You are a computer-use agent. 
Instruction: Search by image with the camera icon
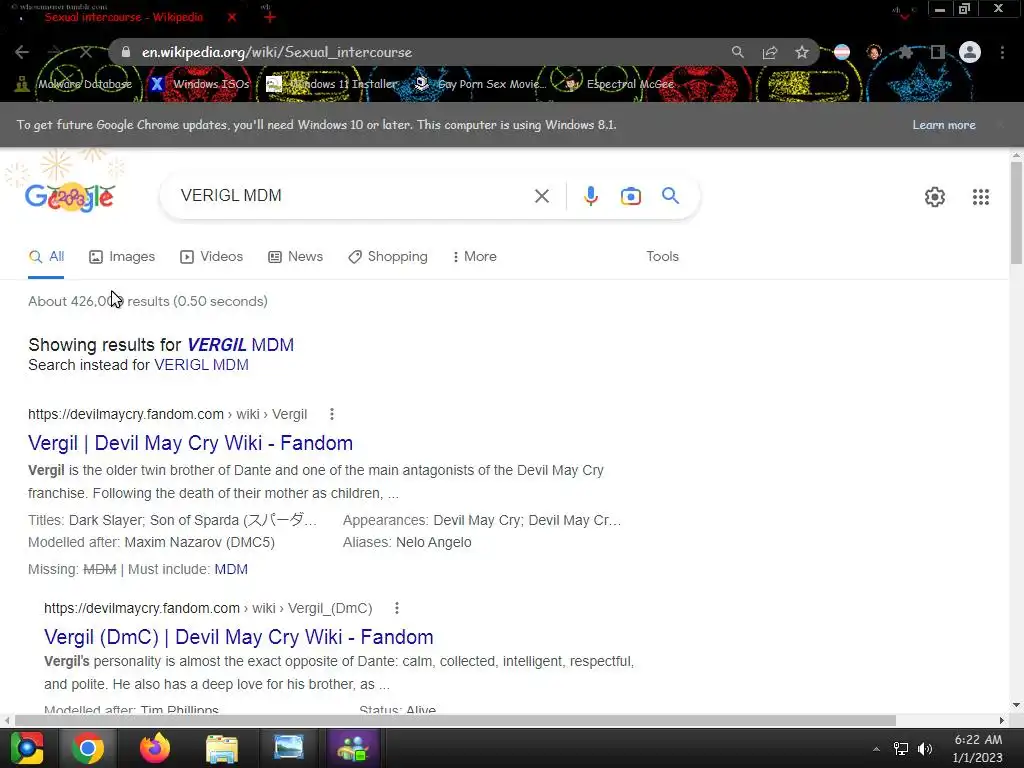630,196
